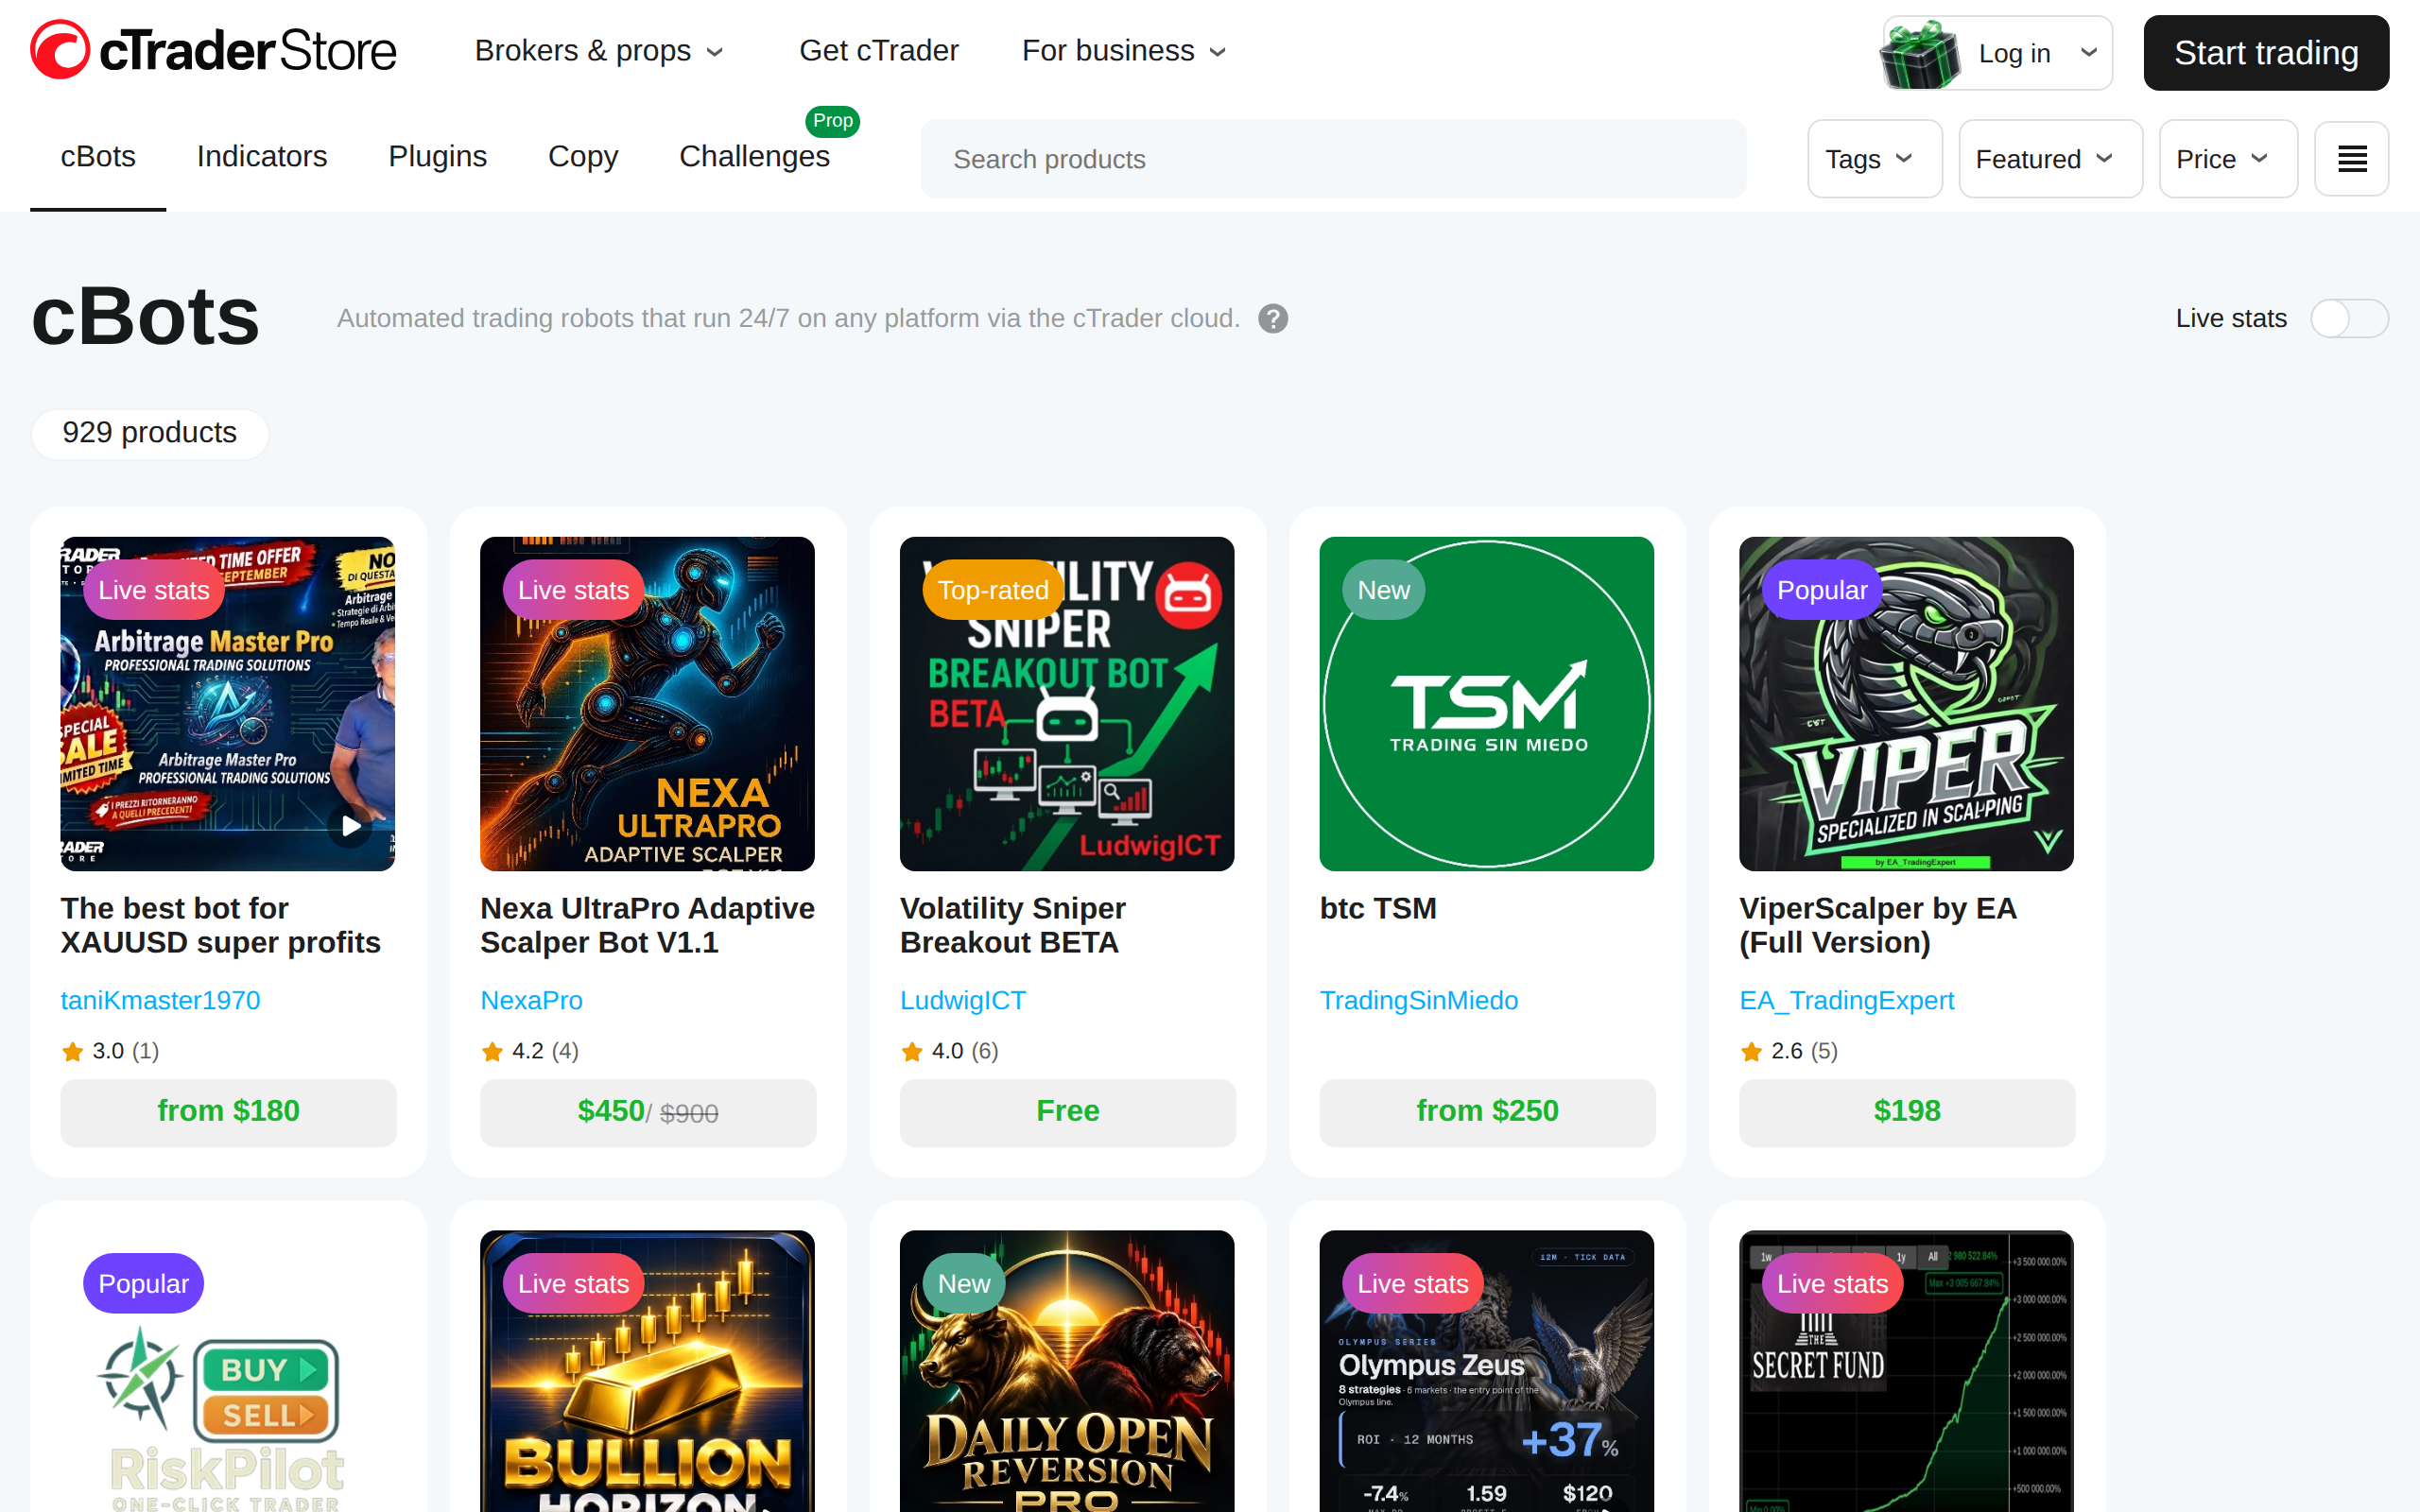2420x1512 pixels.
Task: Open the Get cTrader link
Action: point(879,51)
